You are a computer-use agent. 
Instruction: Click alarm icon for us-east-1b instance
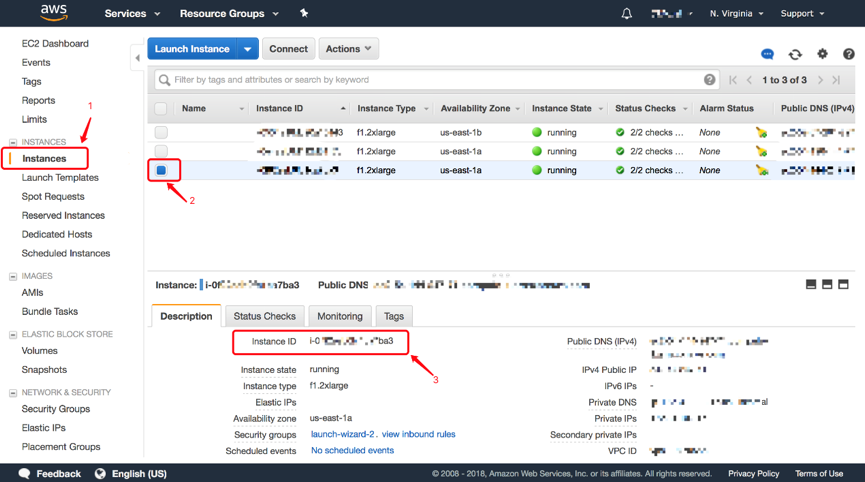tap(762, 132)
